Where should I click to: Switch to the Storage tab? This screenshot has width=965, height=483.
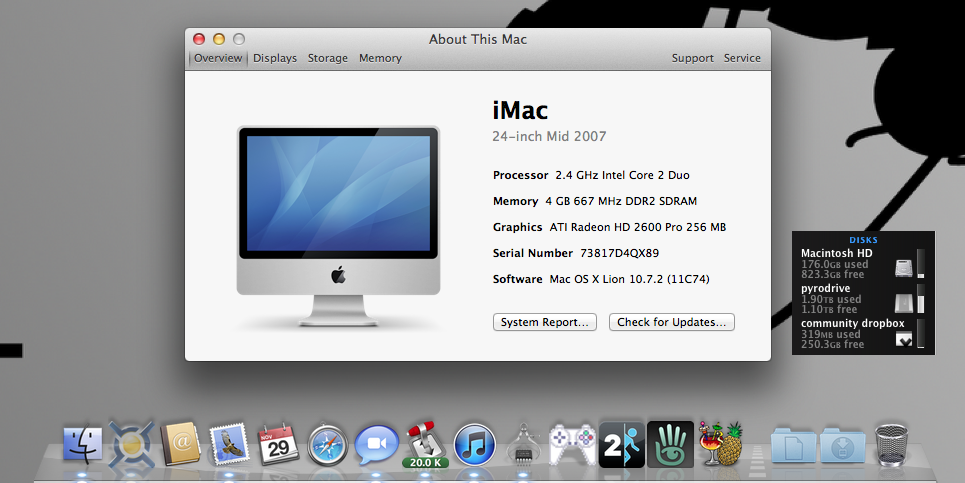tap(327, 58)
